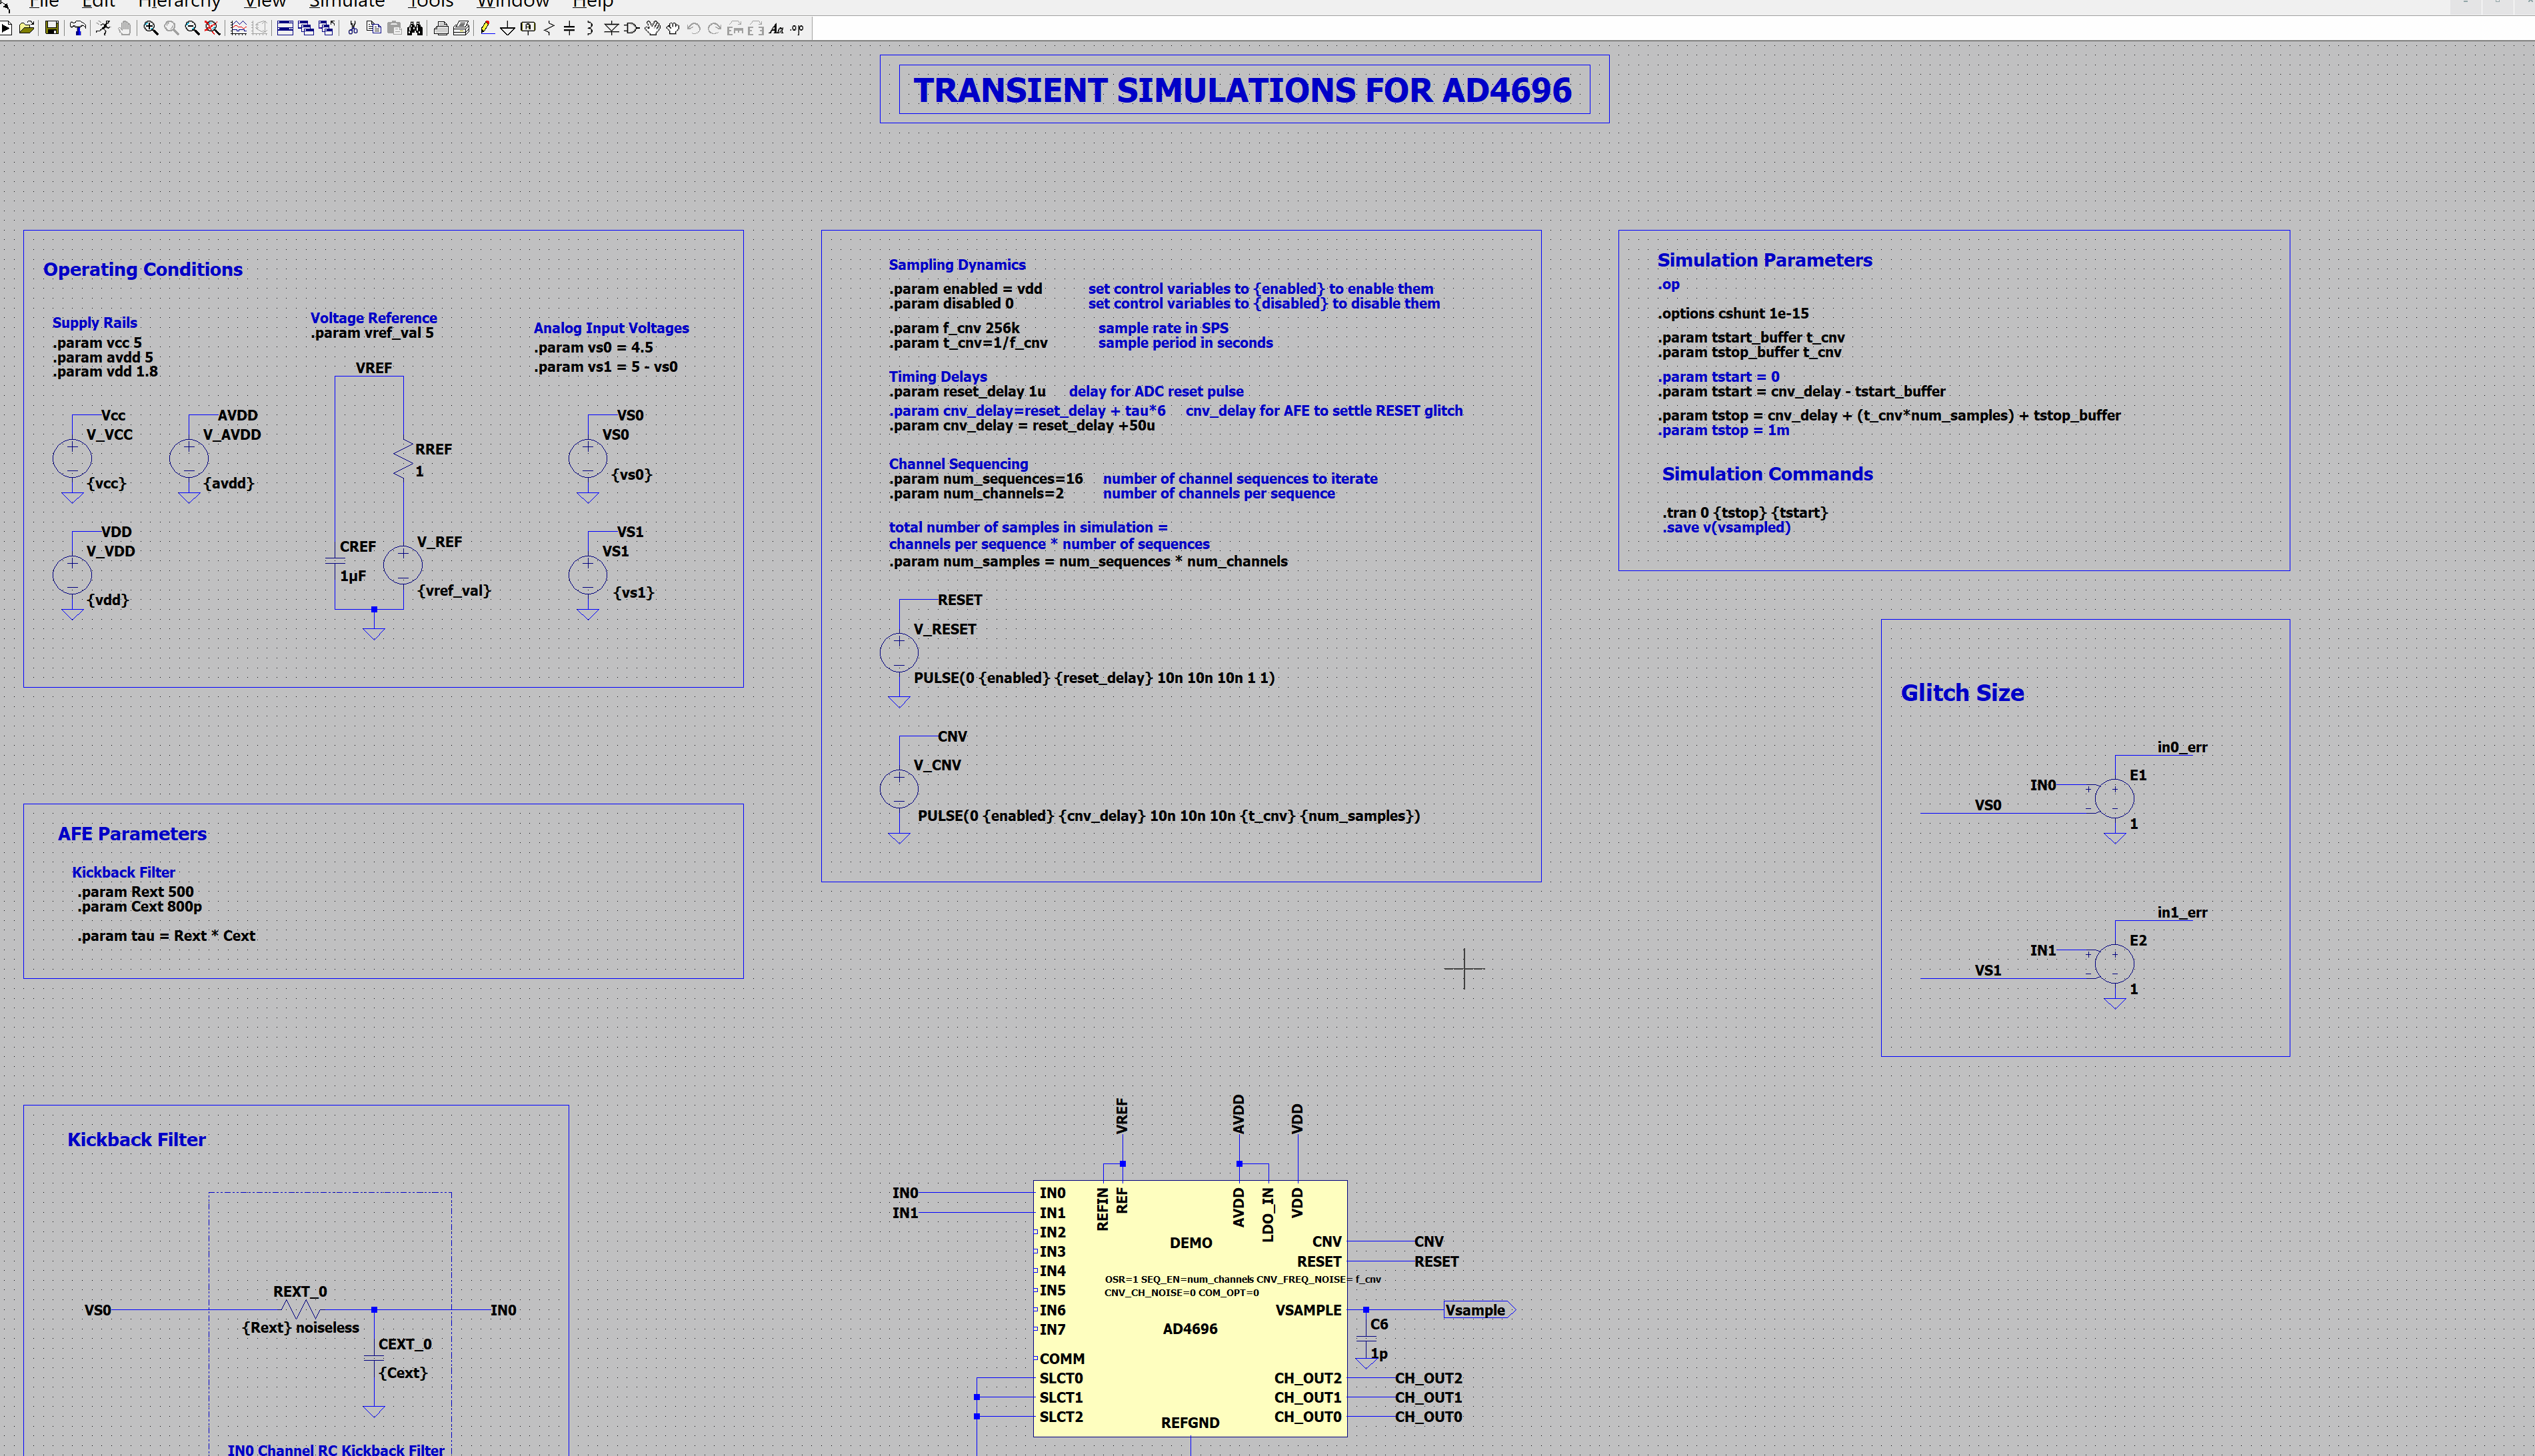Select the Ground symbol tool
The height and width of the screenshot is (1456, 2535).
(x=508, y=28)
